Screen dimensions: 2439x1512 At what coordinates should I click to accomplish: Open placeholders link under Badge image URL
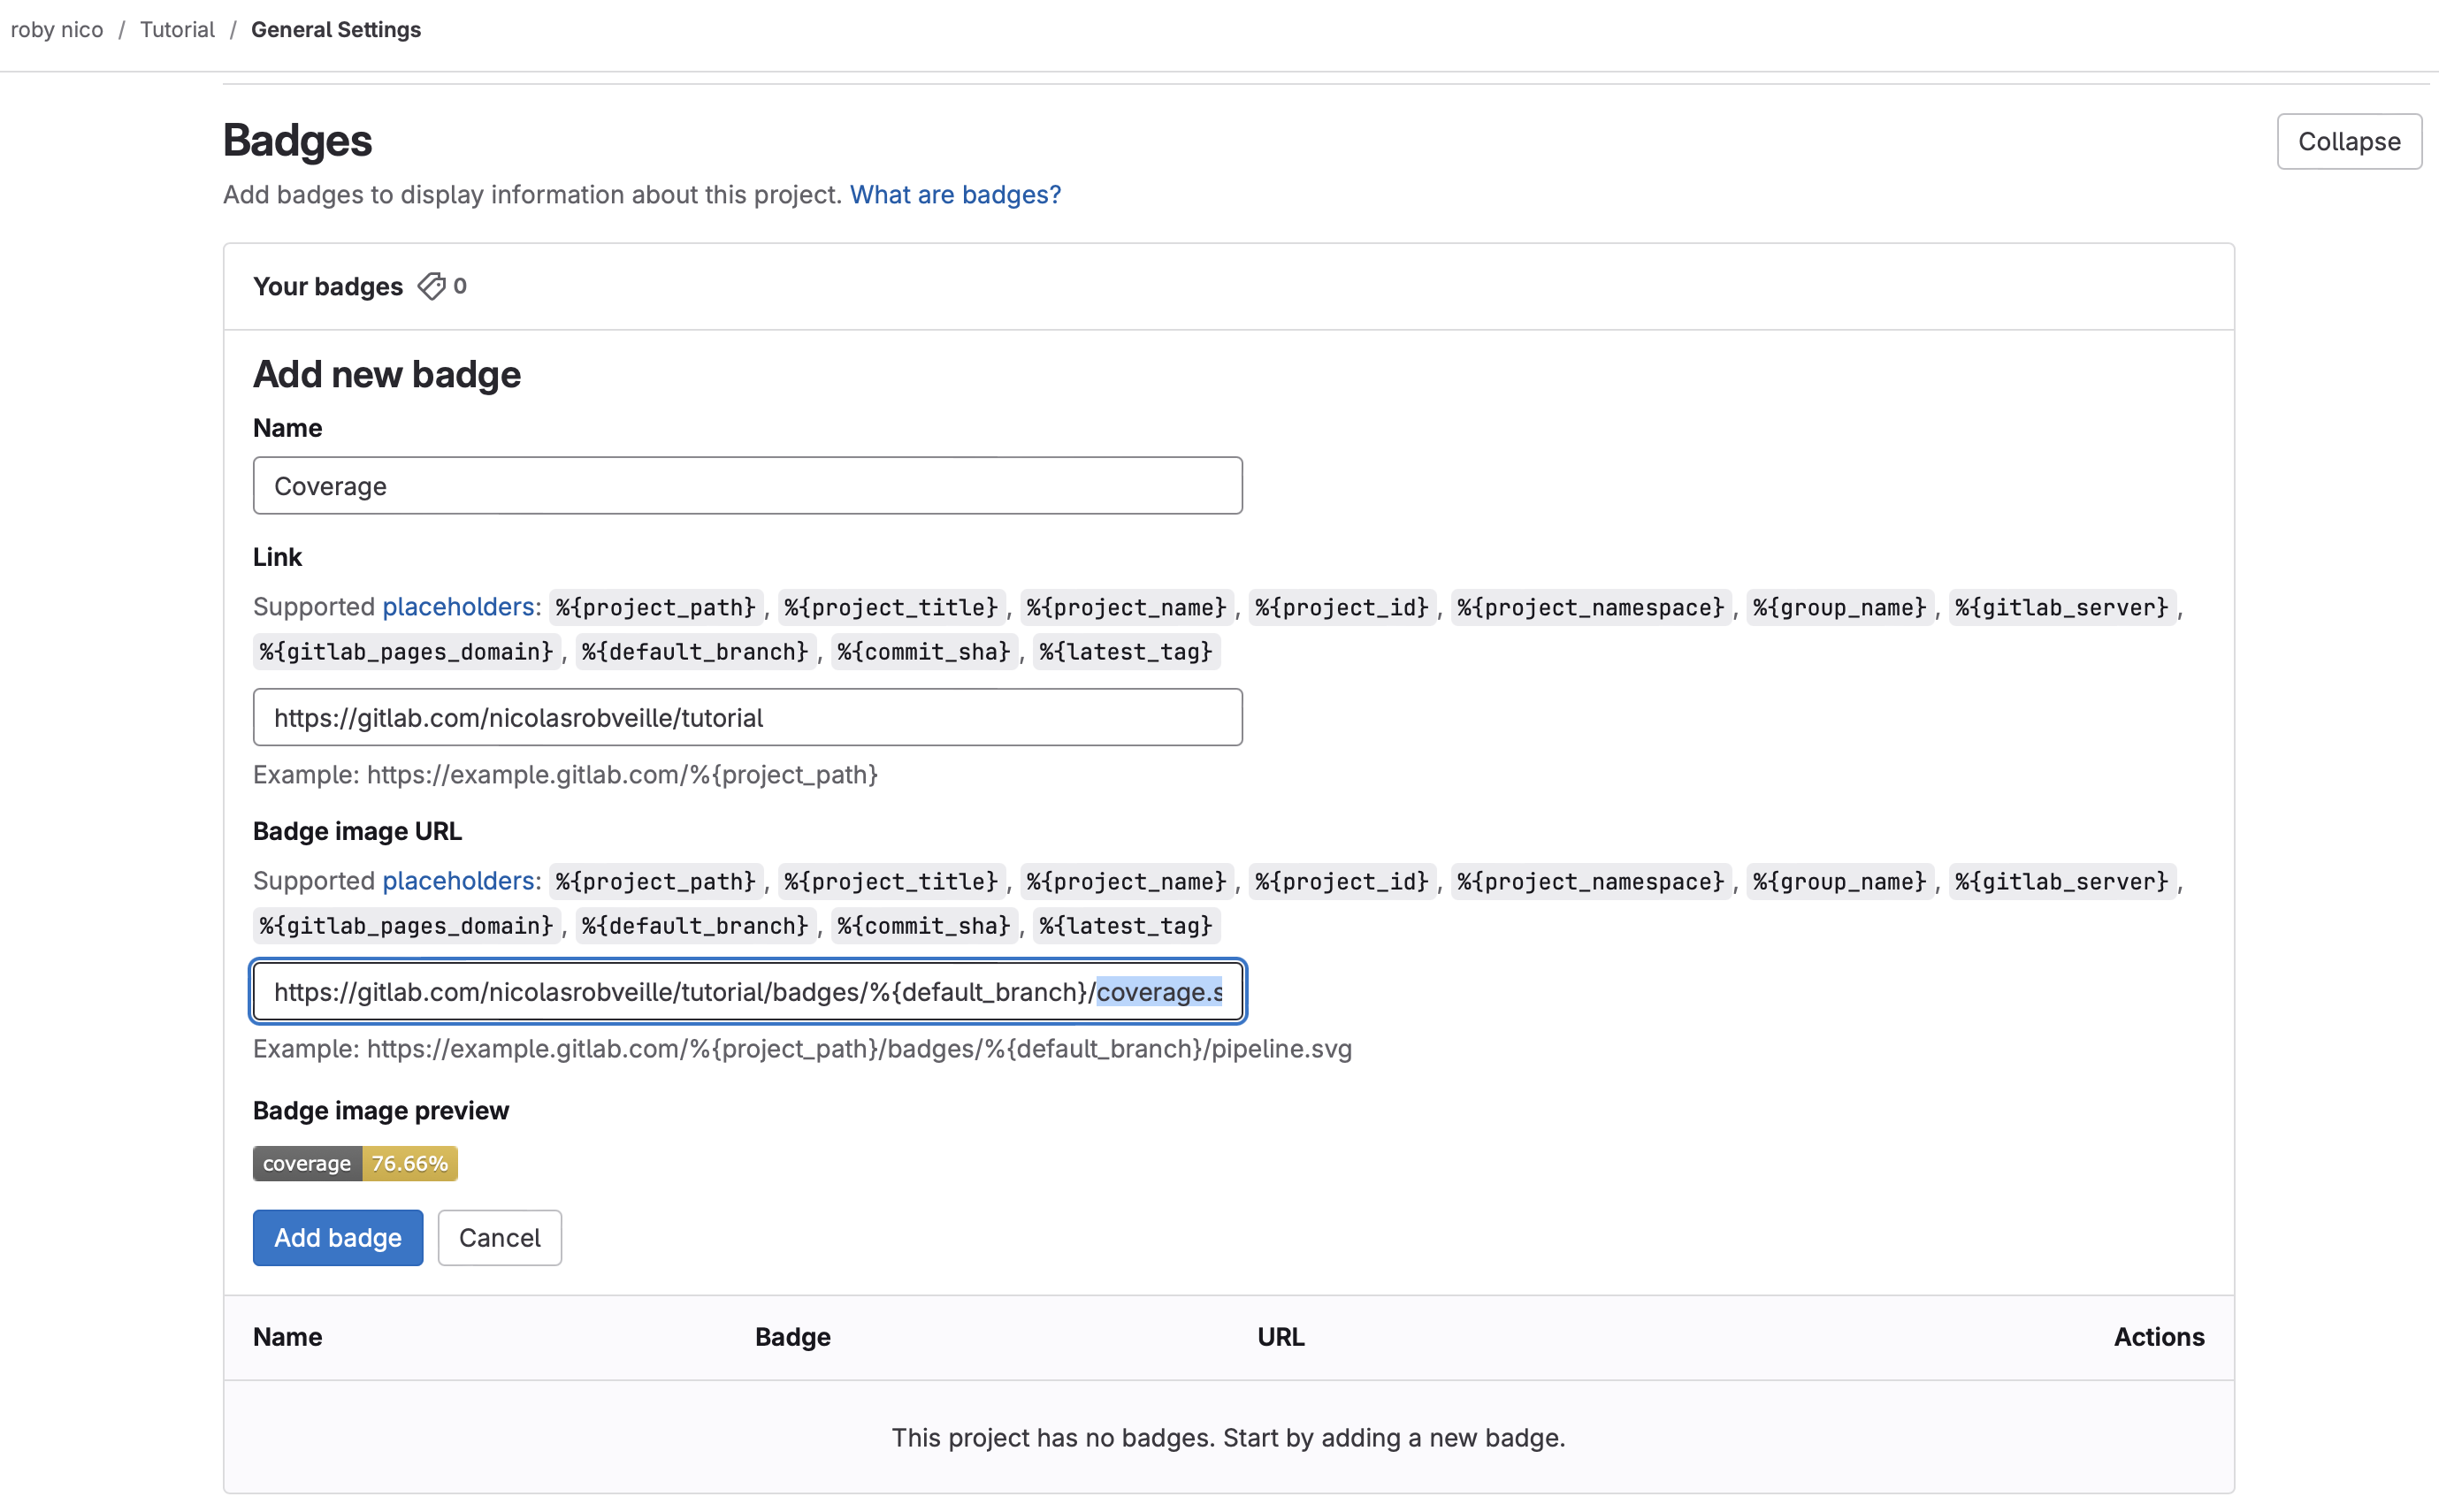458,880
